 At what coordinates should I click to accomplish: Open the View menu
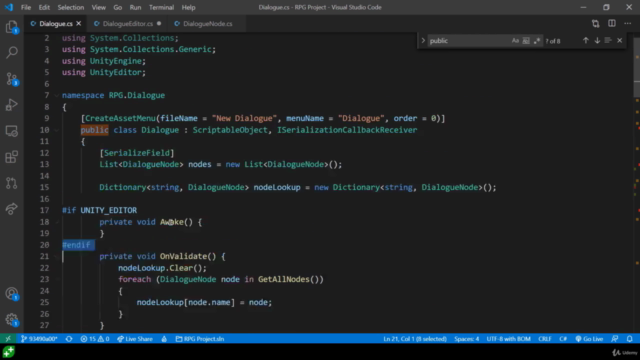[98, 7]
